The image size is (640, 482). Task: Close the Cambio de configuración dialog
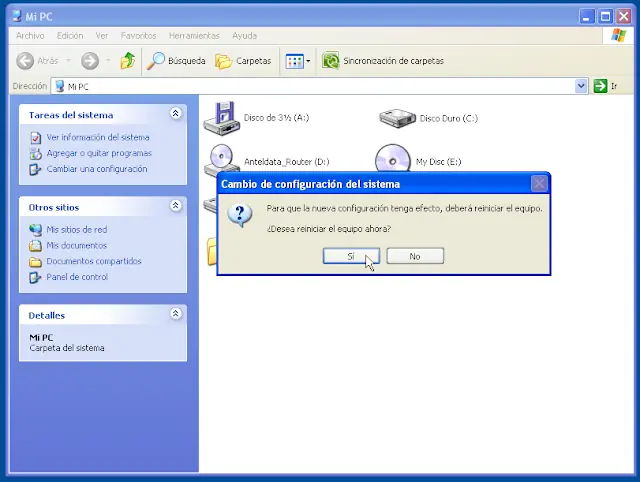click(539, 184)
